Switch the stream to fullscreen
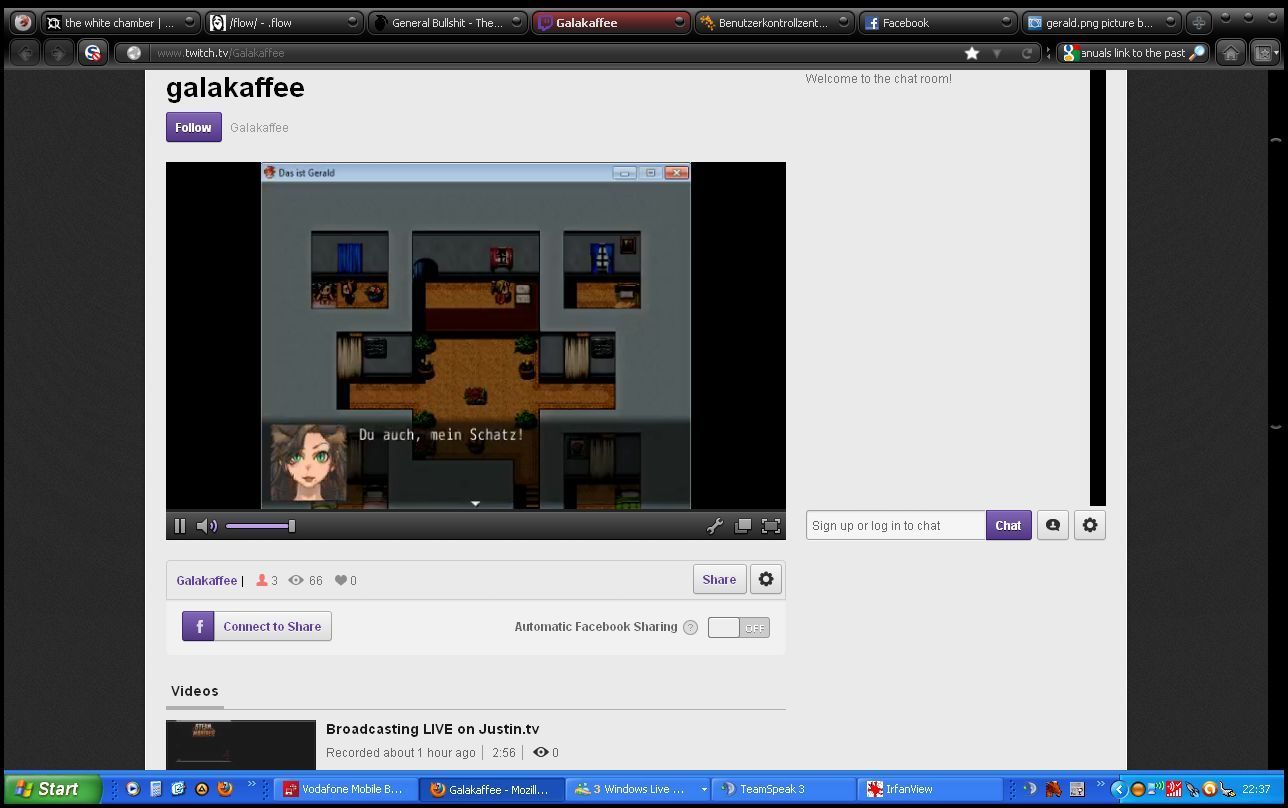 click(771, 526)
